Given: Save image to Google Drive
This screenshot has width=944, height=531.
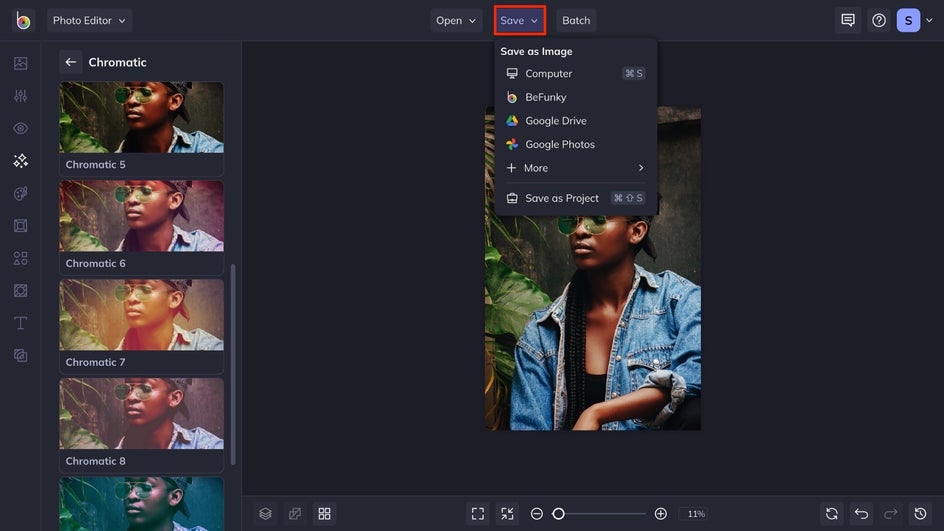Looking at the screenshot, I should [x=576, y=120].
